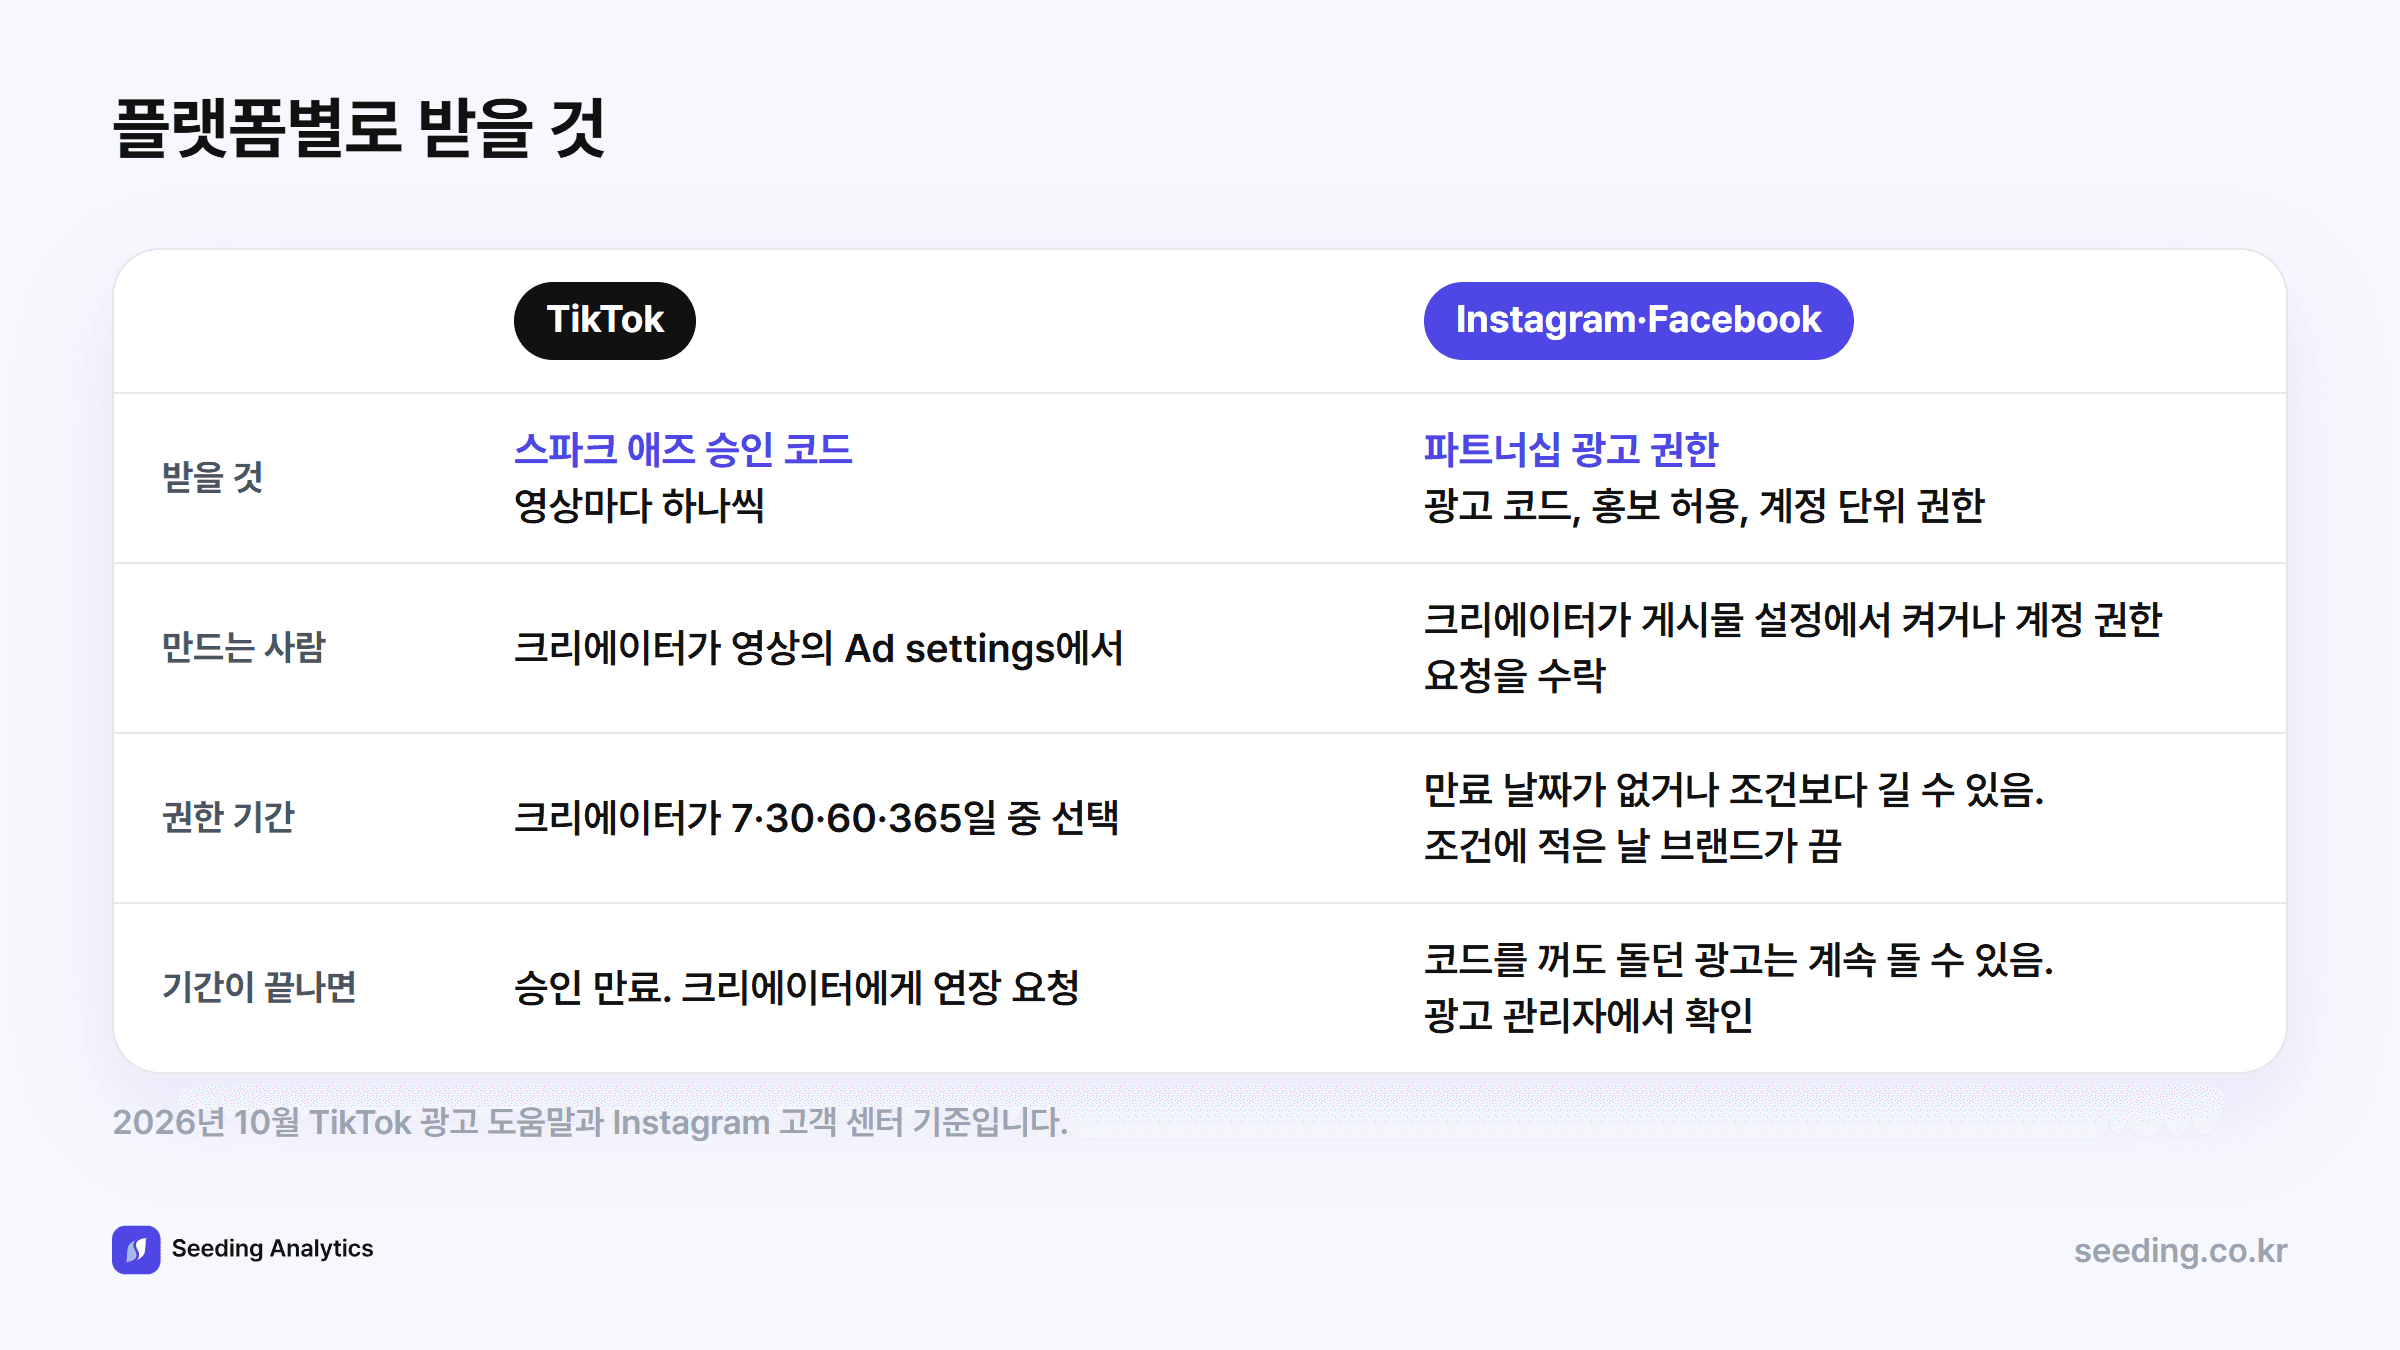Screen dimensions: 2400x1350
Task: Click the row label 받을 것
Action: coord(213,477)
